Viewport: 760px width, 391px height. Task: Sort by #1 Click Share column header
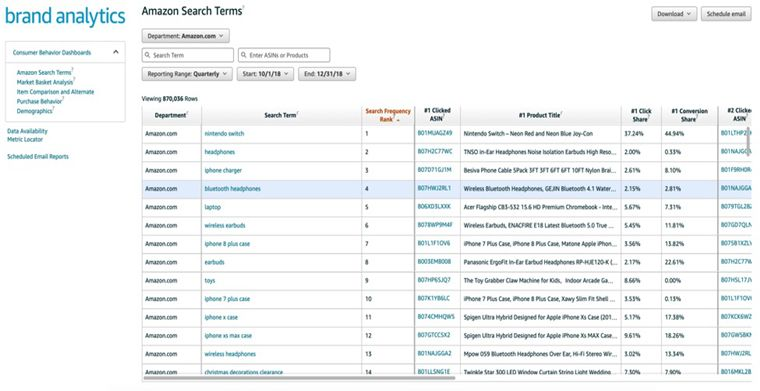click(x=641, y=115)
